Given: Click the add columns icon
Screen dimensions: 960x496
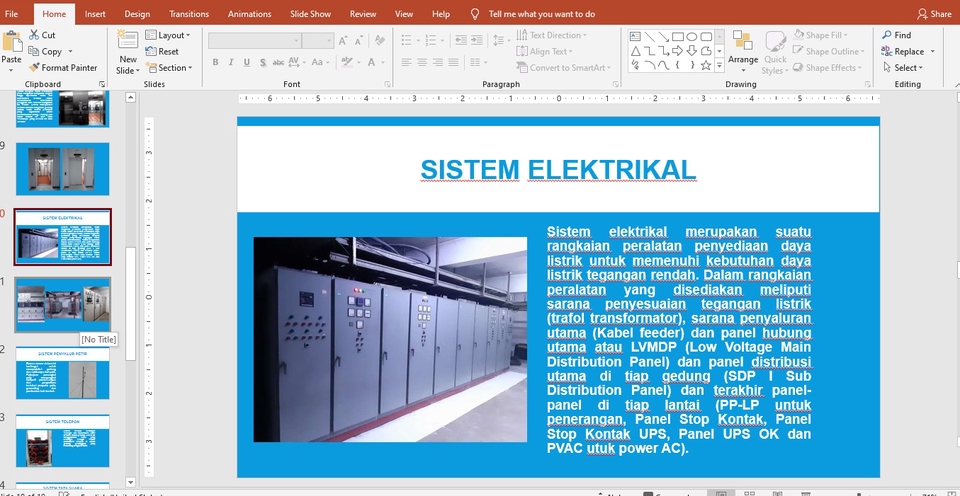Looking at the screenshot, I should pyautogui.click(x=474, y=62).
